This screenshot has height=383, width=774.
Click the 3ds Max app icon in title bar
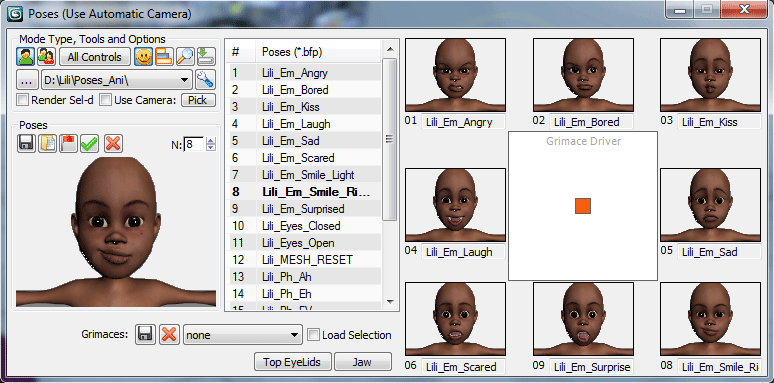point(15,13)
